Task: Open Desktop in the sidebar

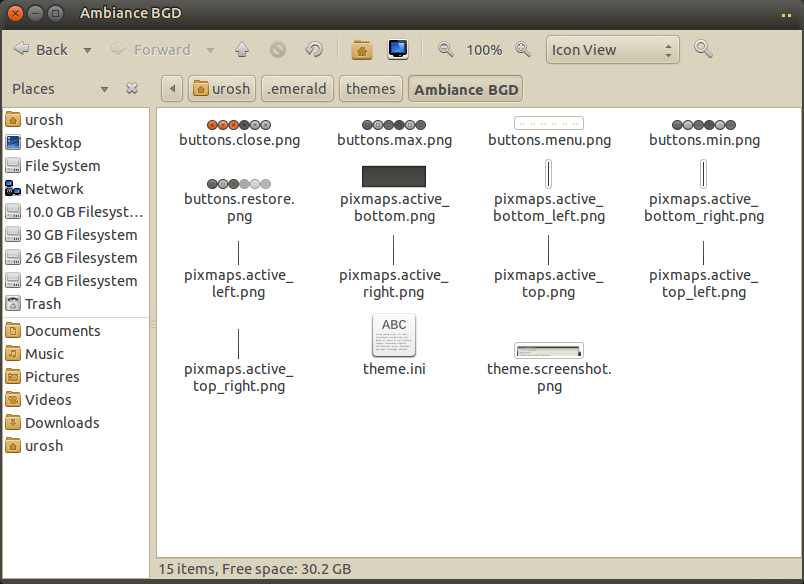Action: tap(76, 143)
